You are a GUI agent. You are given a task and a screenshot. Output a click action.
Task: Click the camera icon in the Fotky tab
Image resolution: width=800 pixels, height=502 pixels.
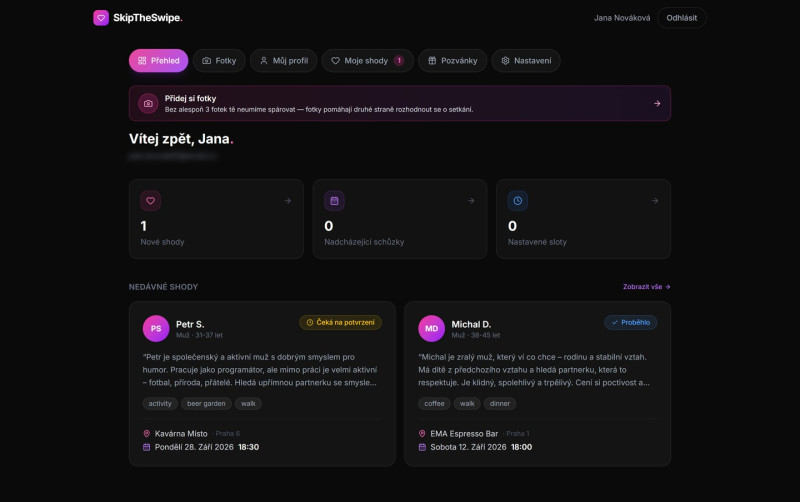click(207, 61)
